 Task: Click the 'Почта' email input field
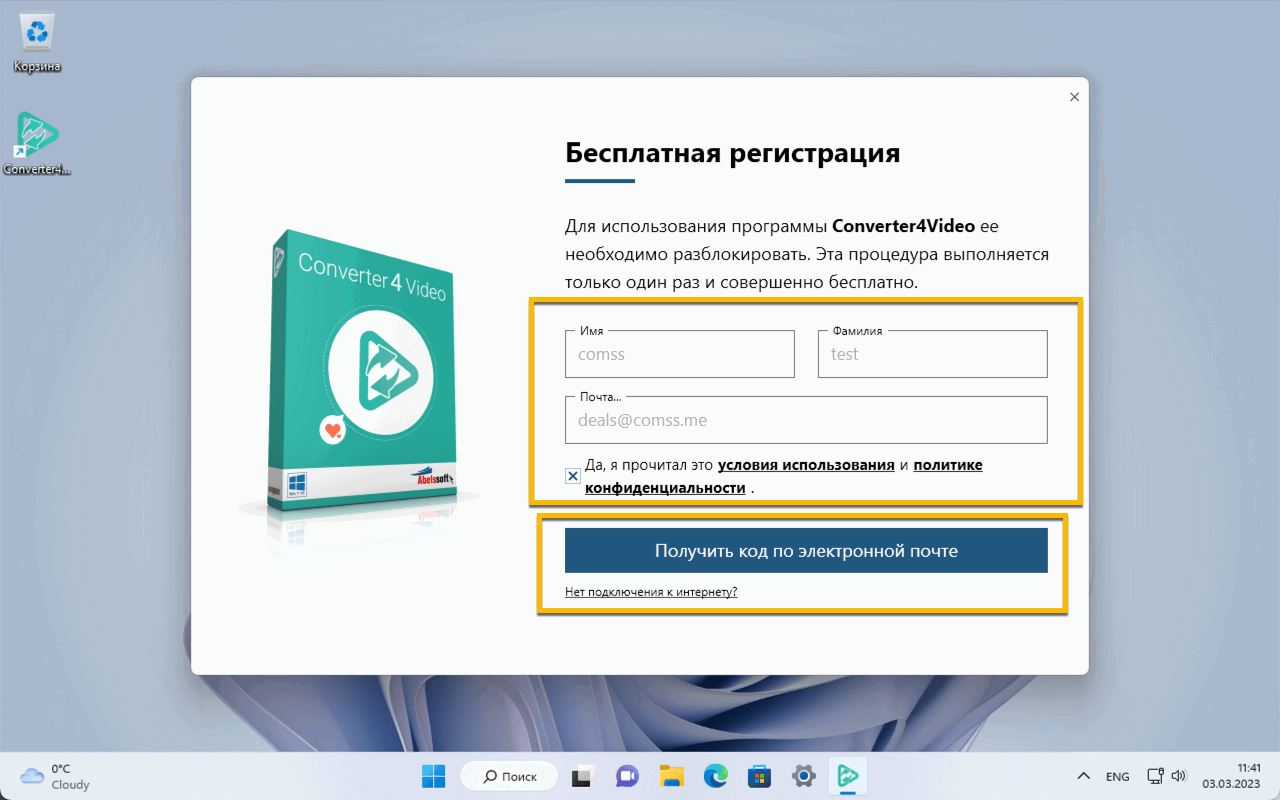806,420
